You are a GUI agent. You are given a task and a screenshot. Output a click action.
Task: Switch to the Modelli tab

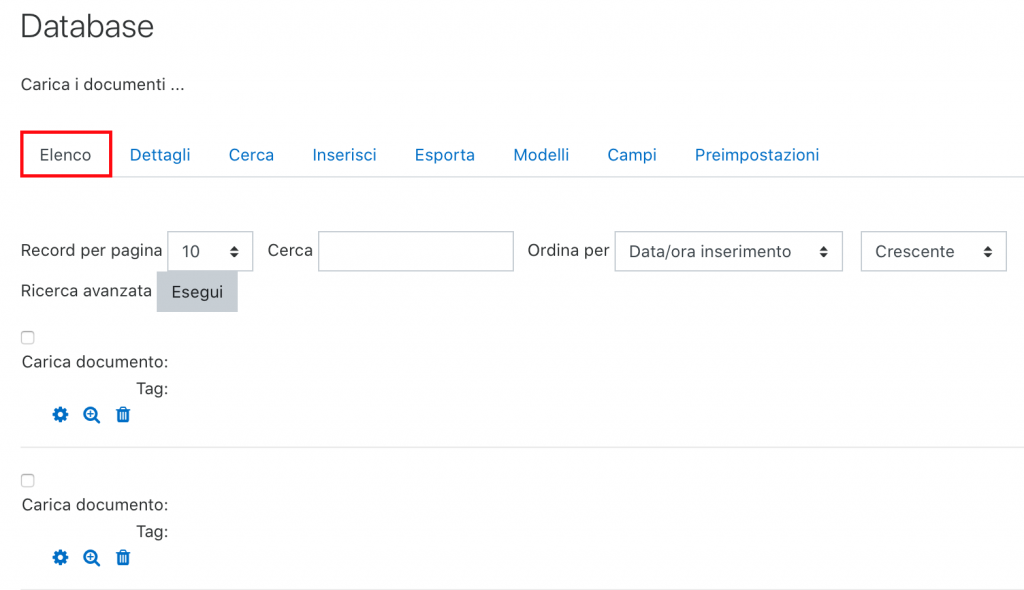(x=541, y=155)
